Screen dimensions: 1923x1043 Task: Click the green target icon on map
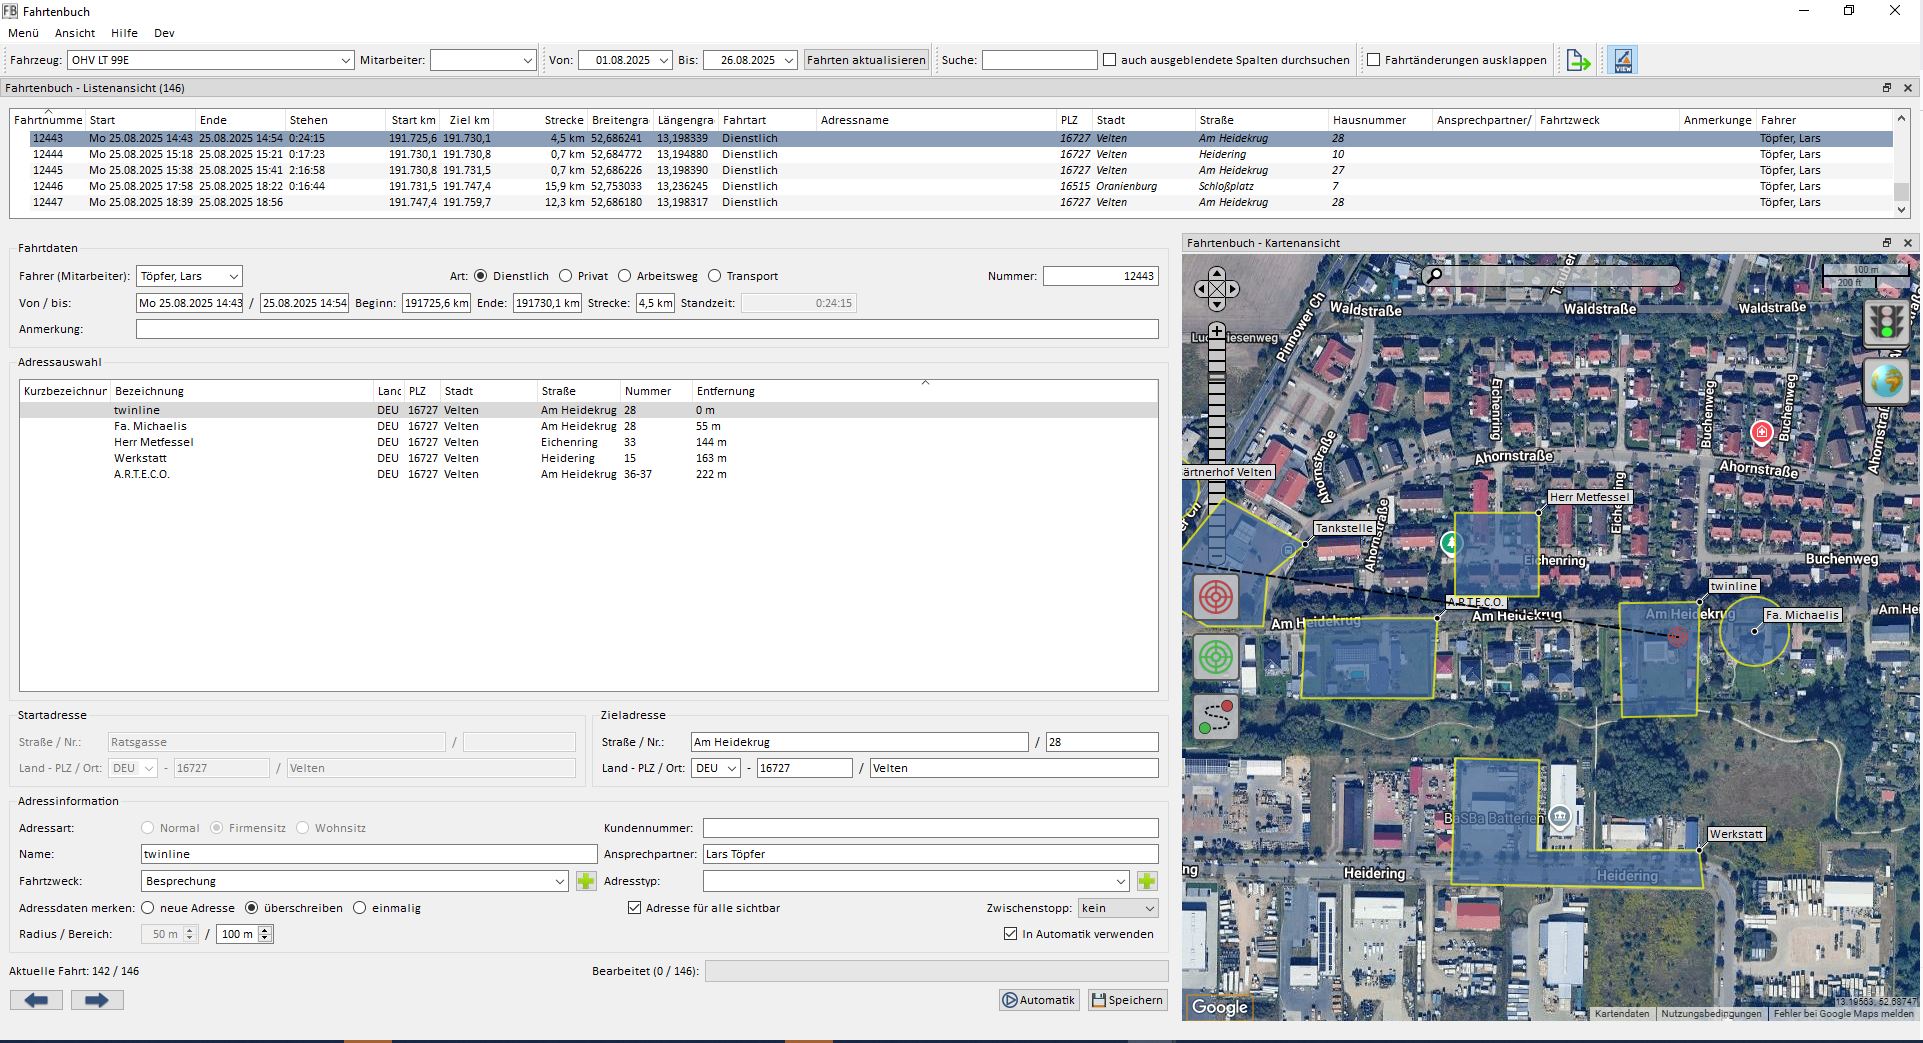[1216, 657]
